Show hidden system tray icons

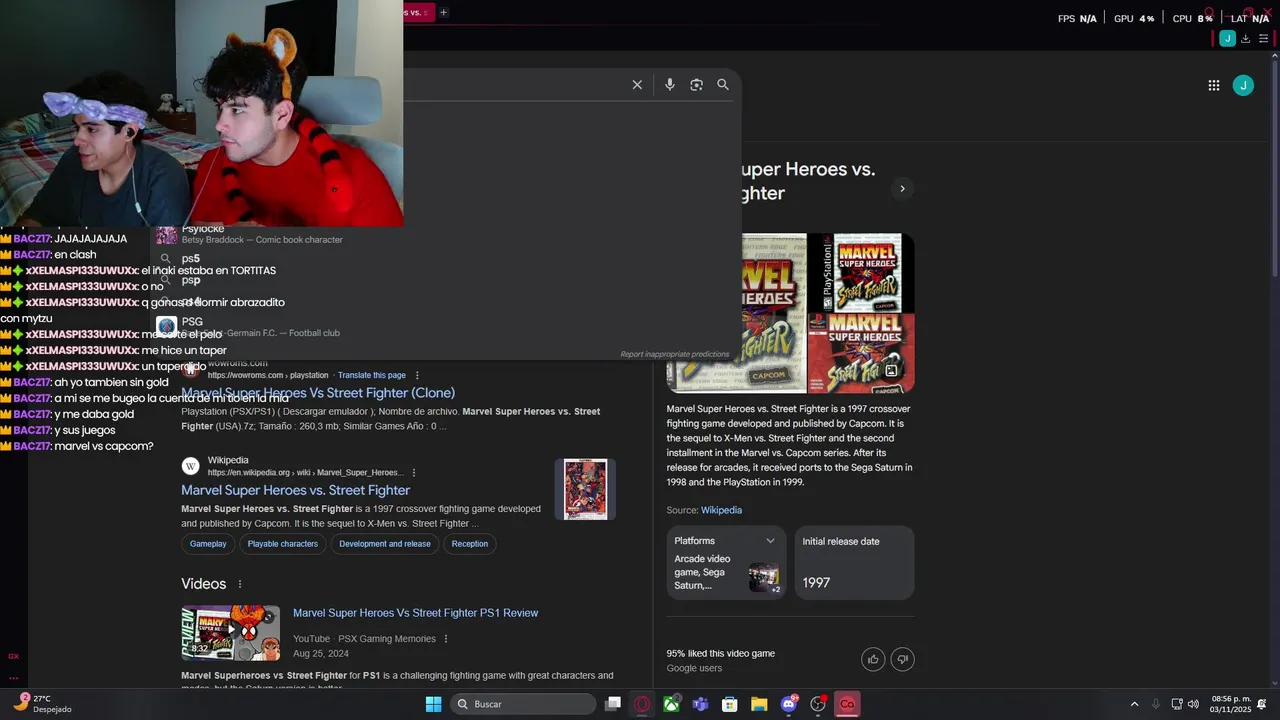(1134, 704)
